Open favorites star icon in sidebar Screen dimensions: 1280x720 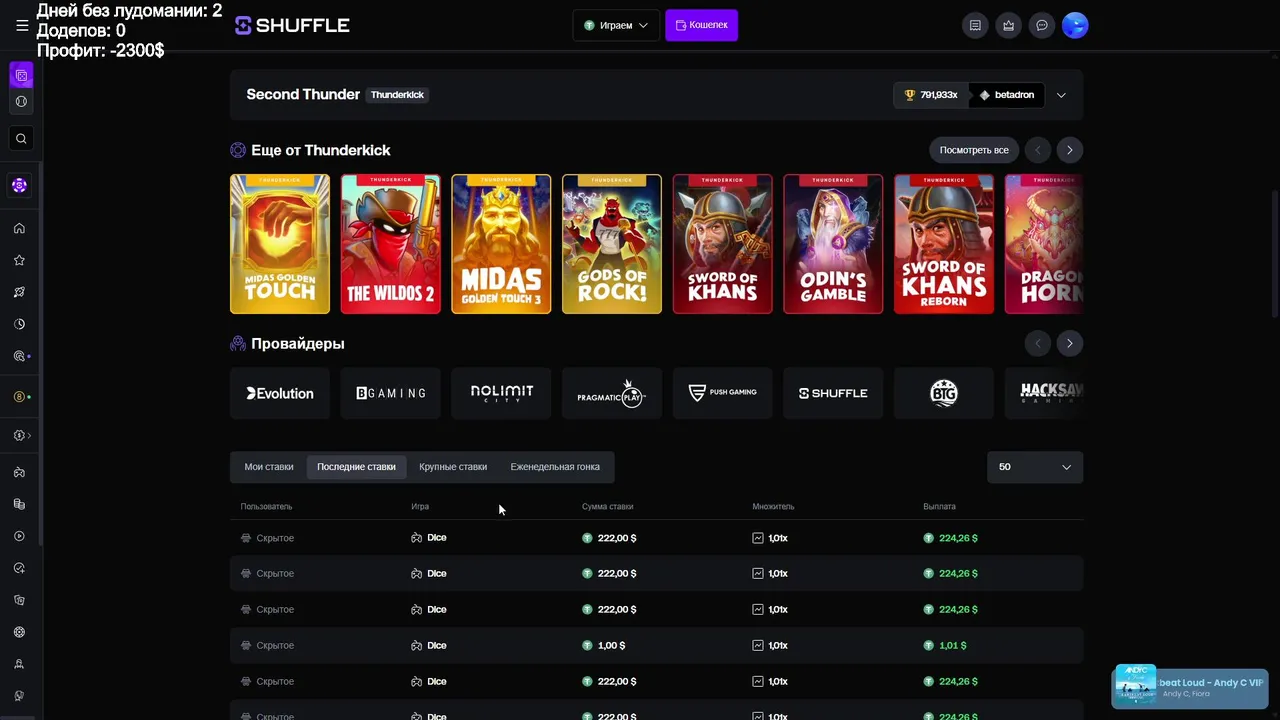click(19, 260)
